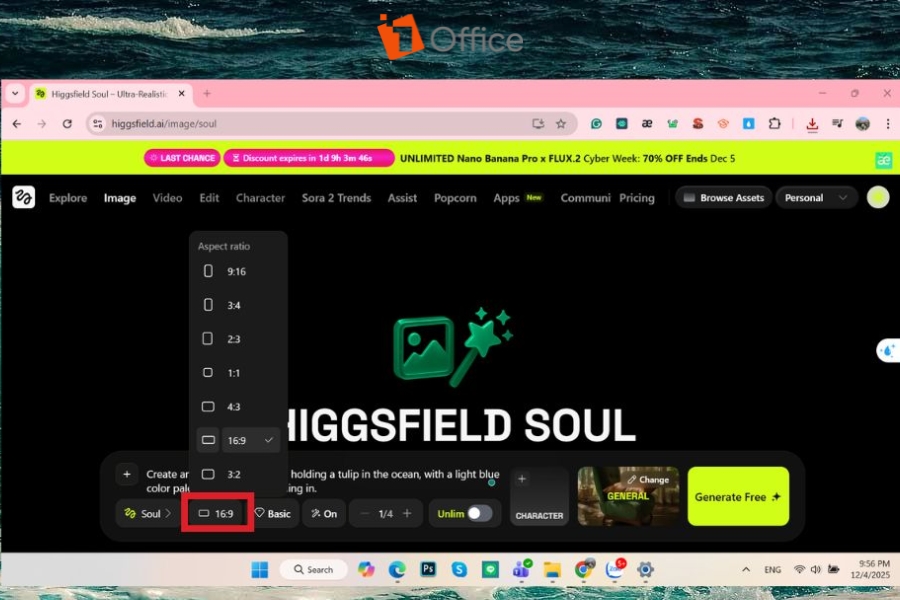Select the 3:4 aspect ratio
Screen dimensions: 900x600
(x=237, y=305)
